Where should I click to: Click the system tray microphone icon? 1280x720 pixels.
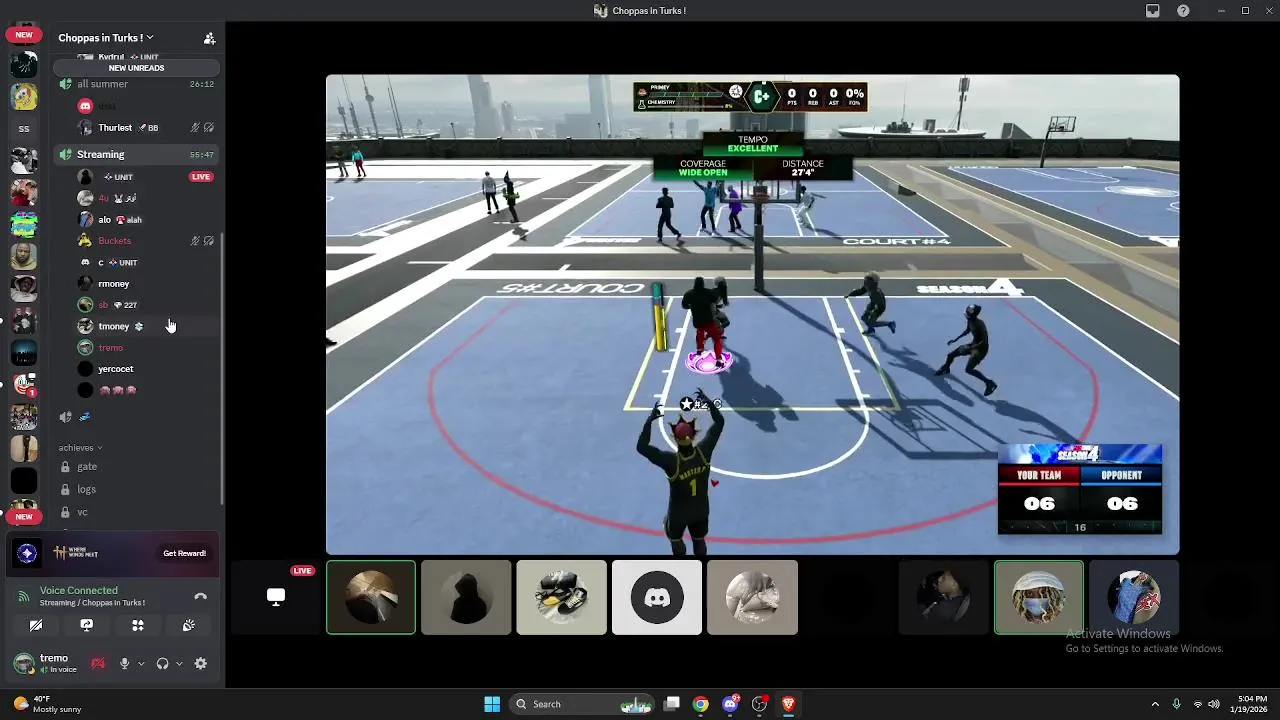1176,704
